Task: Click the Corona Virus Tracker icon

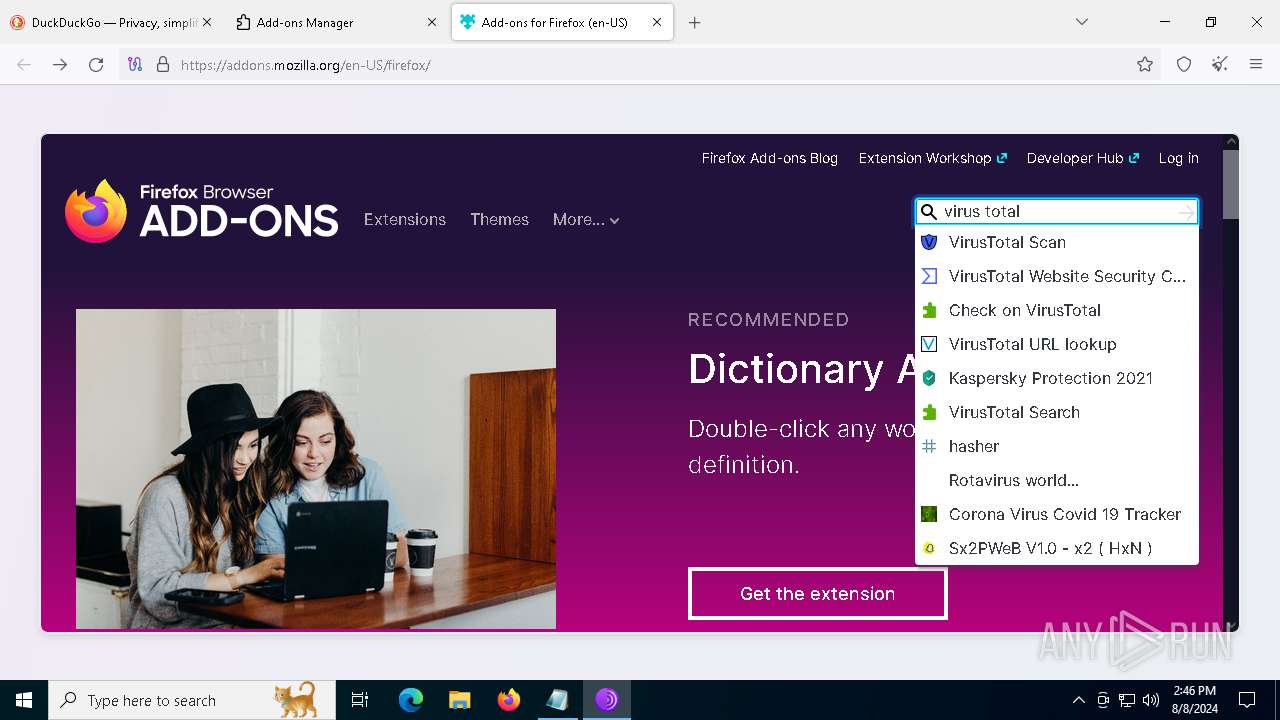Action: [929, 514]
